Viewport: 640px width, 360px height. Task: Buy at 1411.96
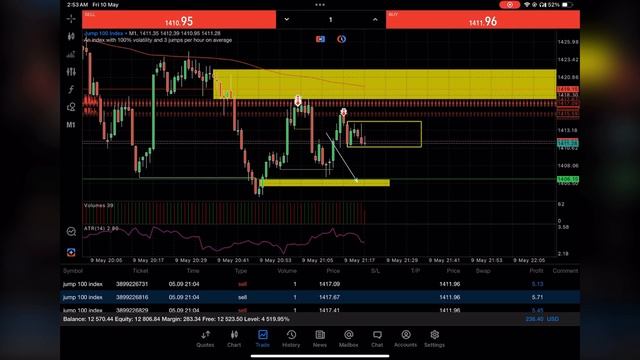coord(483,19)
